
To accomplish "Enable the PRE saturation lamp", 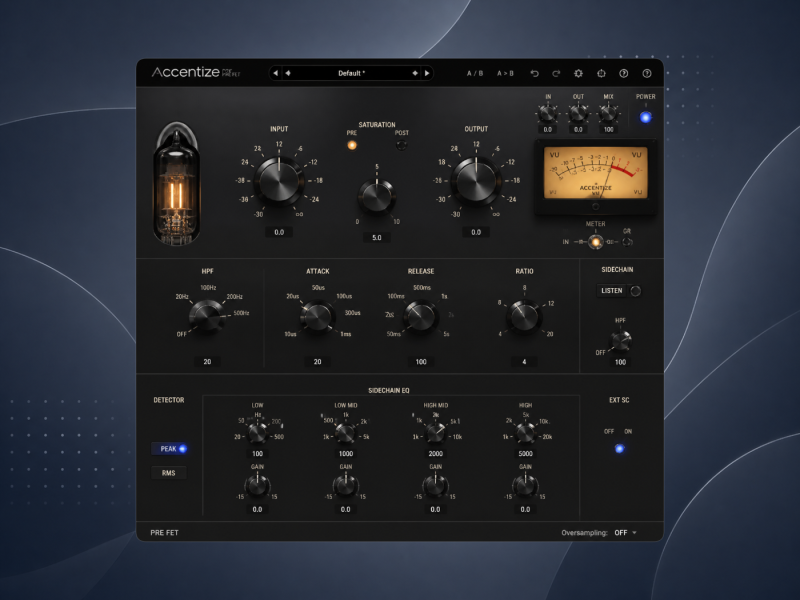I will pos(352,145).
